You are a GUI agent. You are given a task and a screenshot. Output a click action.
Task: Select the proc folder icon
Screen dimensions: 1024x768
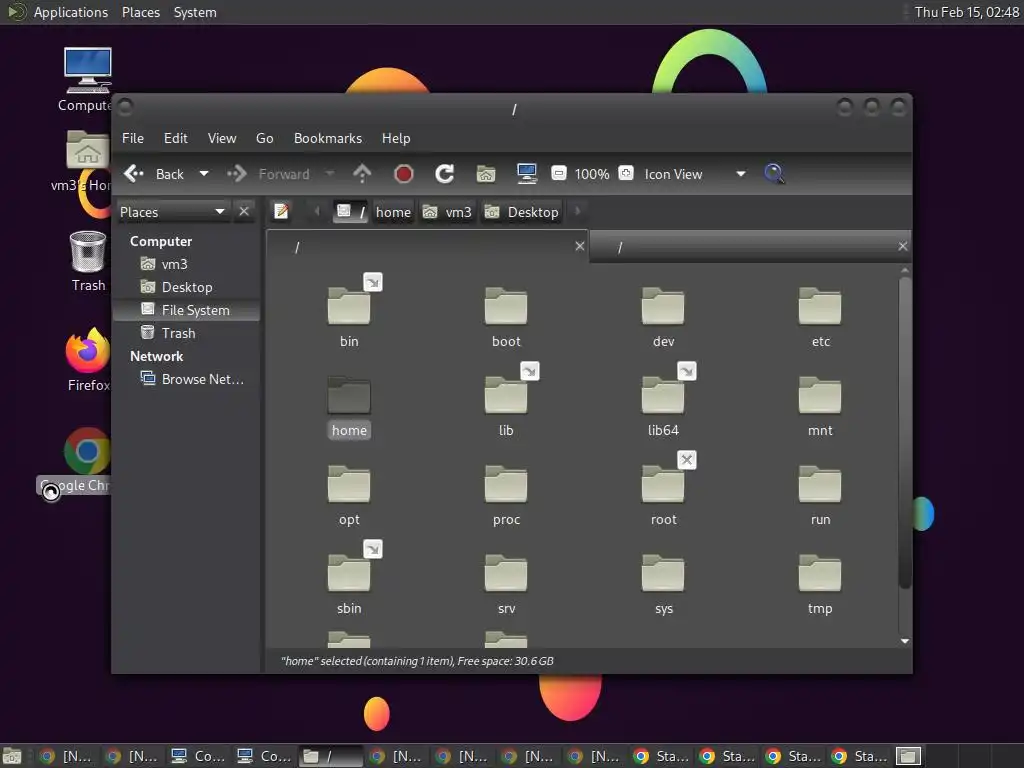(506, 484)
